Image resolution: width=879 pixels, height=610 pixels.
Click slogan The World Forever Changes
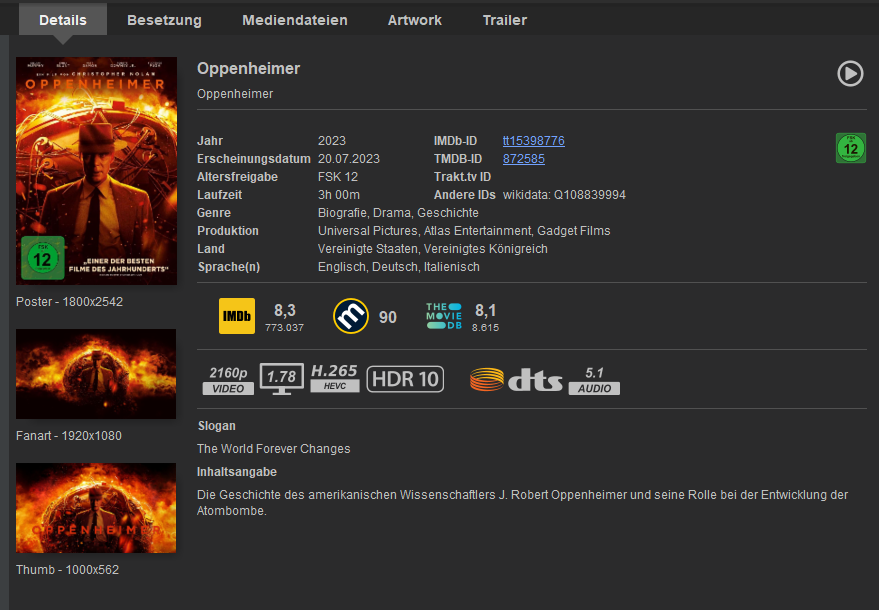[x=274, y=449]
